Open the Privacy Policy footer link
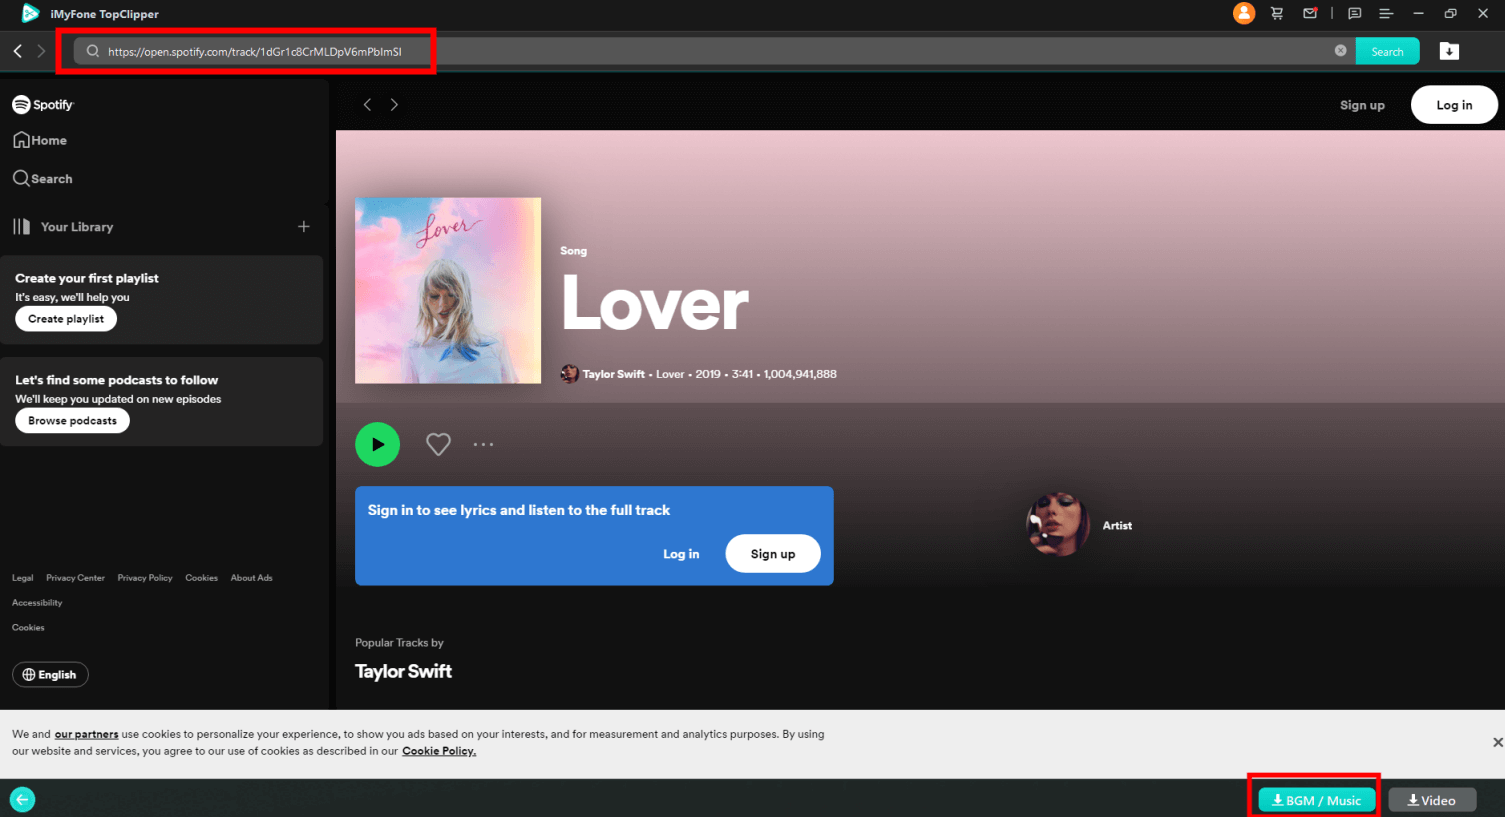The width and height of the screenshot is (1505, 817). coord(145,578)
